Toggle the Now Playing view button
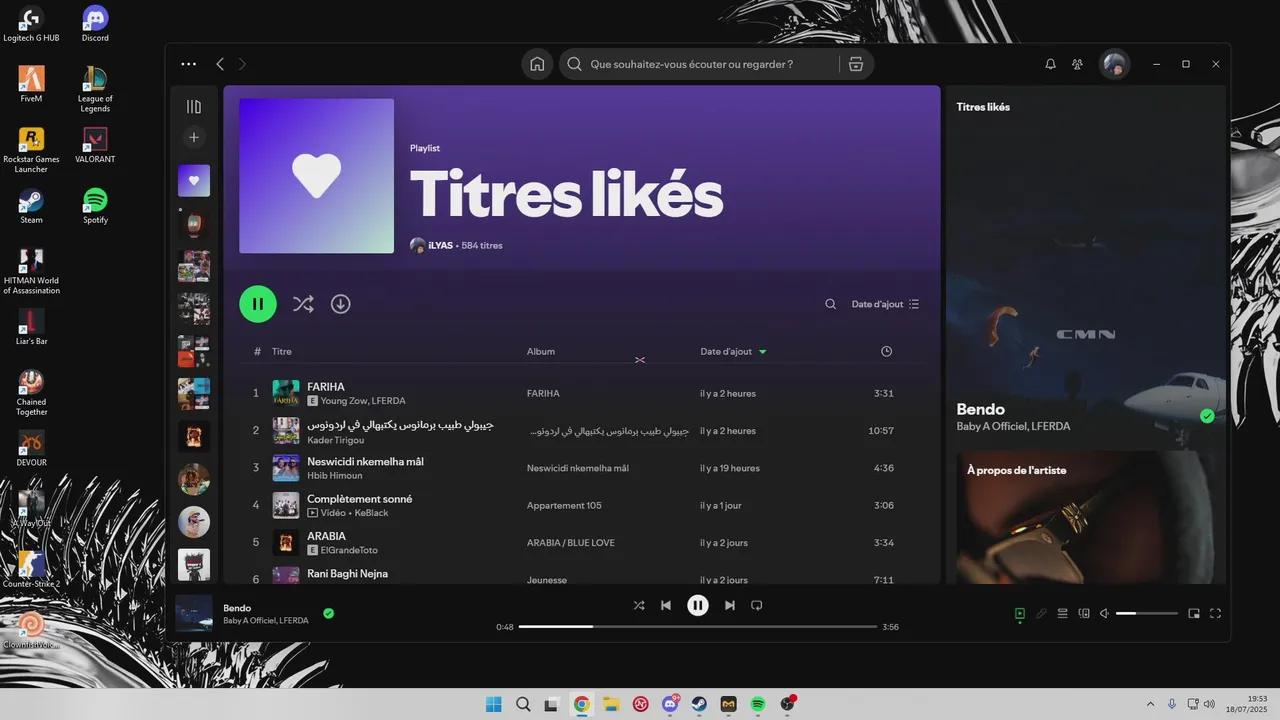The height and width of the screenshot is (720, 1280). [1019, 613]
